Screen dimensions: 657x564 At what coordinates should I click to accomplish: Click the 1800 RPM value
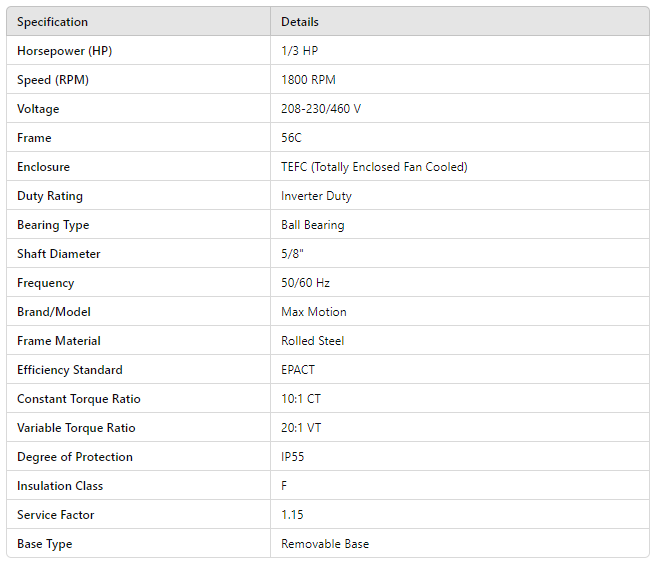coord(311,80)
